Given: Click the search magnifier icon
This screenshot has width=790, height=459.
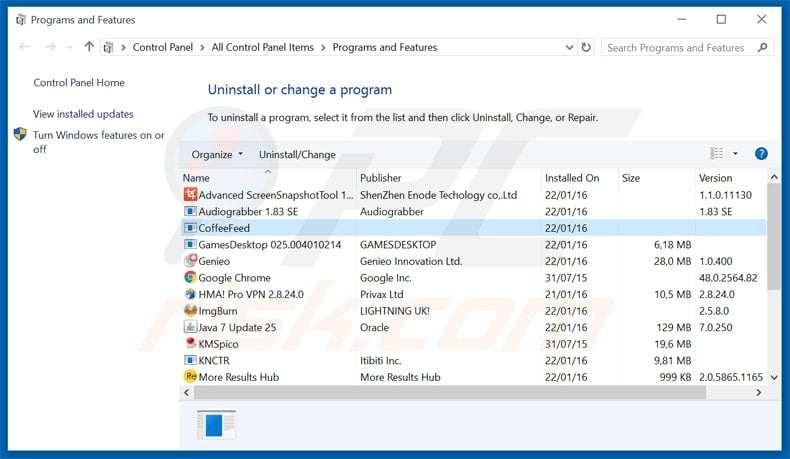Looking at the screenshot, I should [x=762, y=47].
